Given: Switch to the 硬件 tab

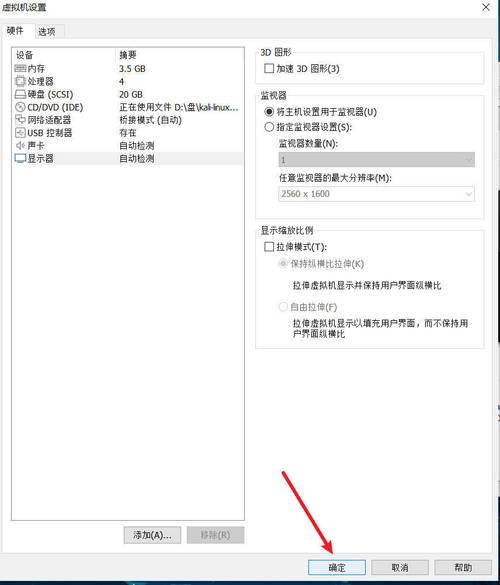Looking at the screenshot, I should [x=16, y=31].
